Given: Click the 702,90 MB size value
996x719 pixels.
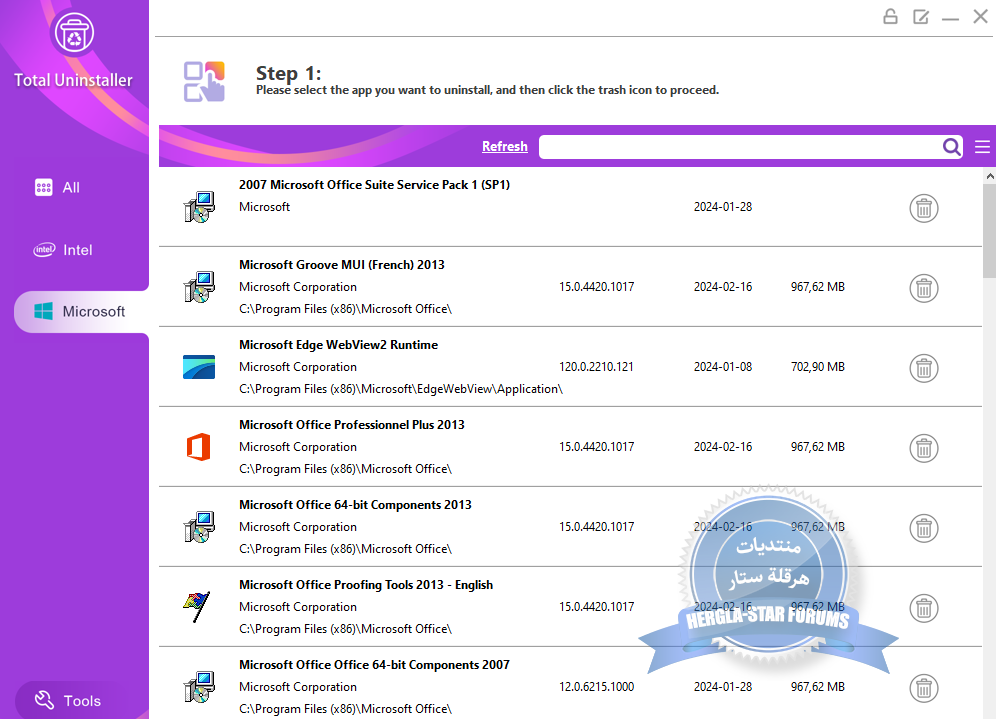Looking at the screenshot, I should coord(818,367).
